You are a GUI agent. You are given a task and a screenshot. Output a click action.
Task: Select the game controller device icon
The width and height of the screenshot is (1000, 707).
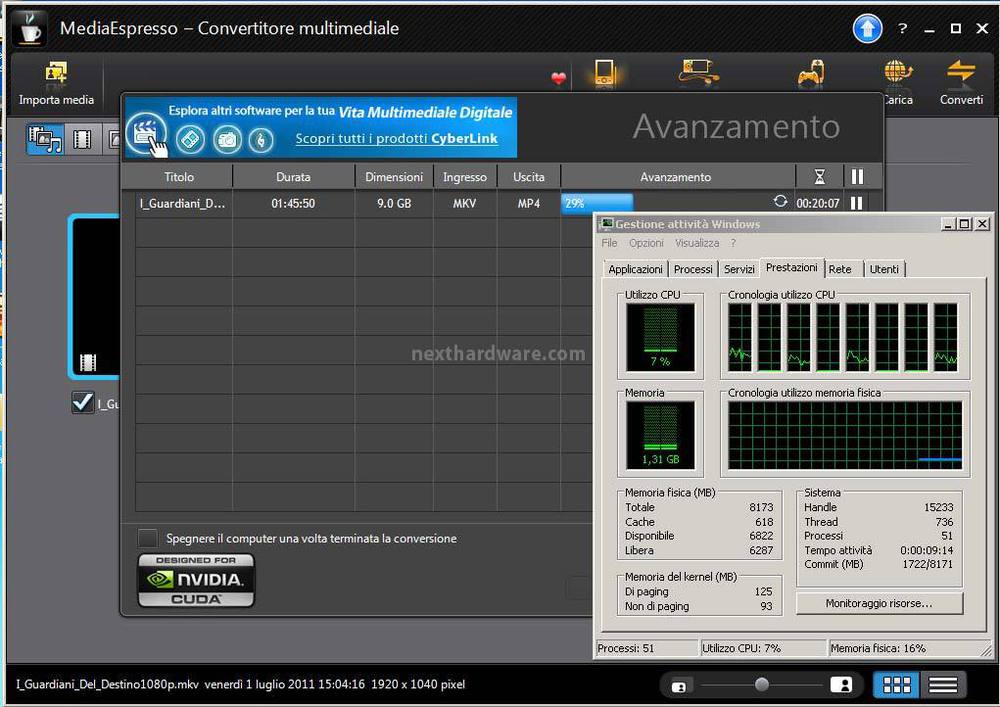tap(811, 73)
